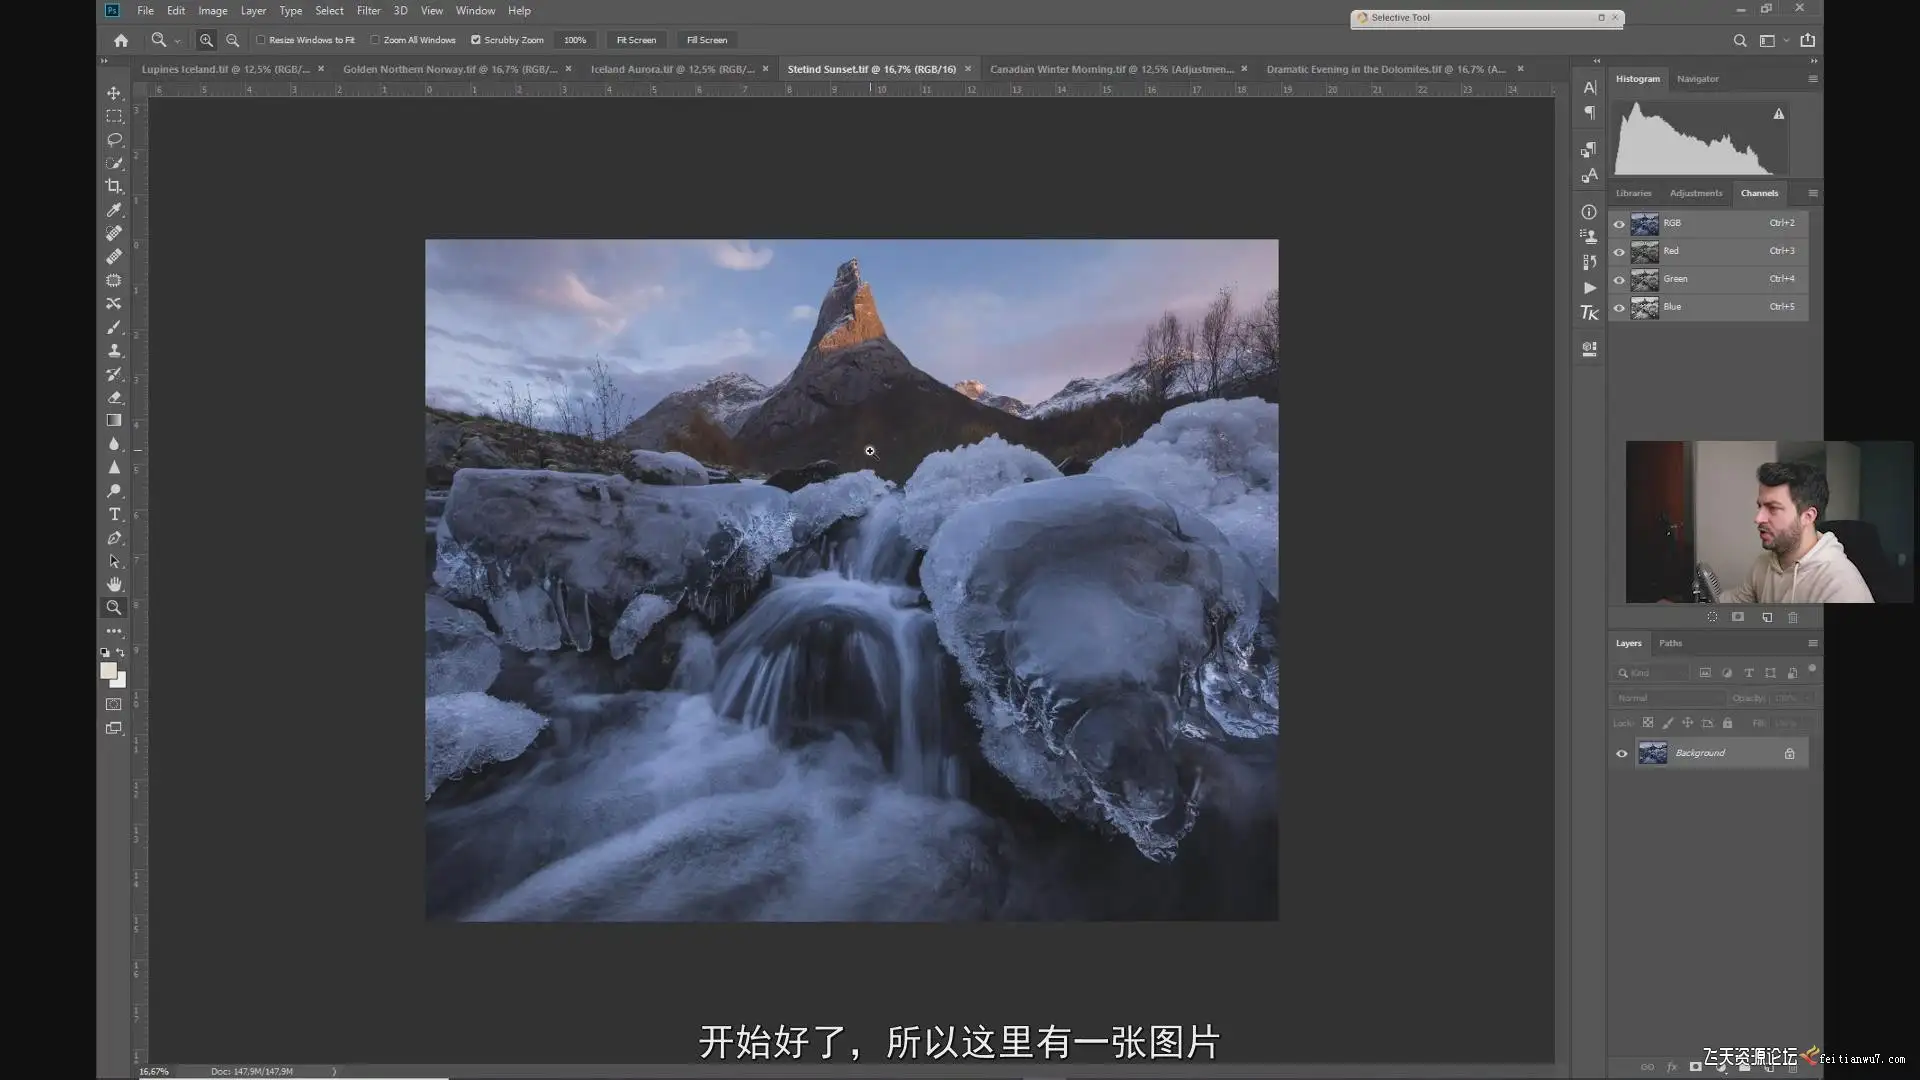This screenshot has width=1920, height=1080.
Task: Open the Histogram panel options menu
Action: (x=1812, y=79)
